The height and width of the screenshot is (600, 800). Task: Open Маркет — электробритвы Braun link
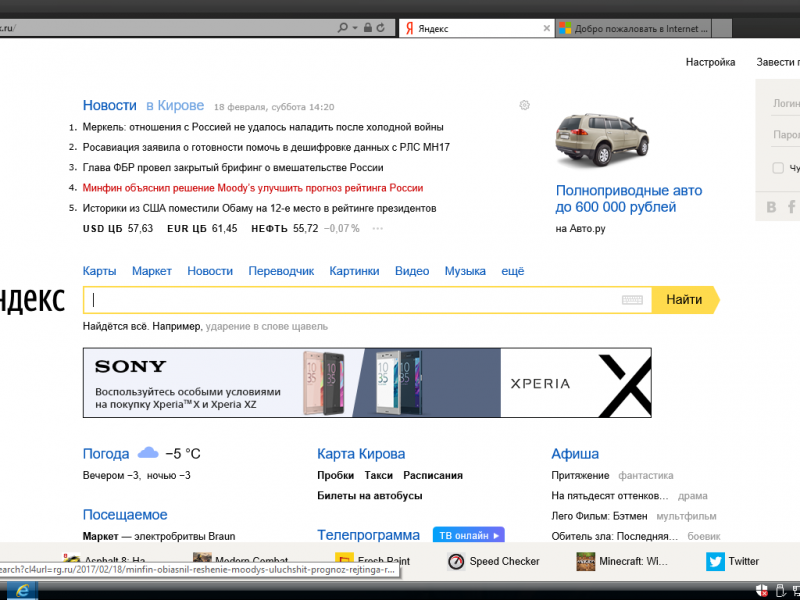pos(159,537)
